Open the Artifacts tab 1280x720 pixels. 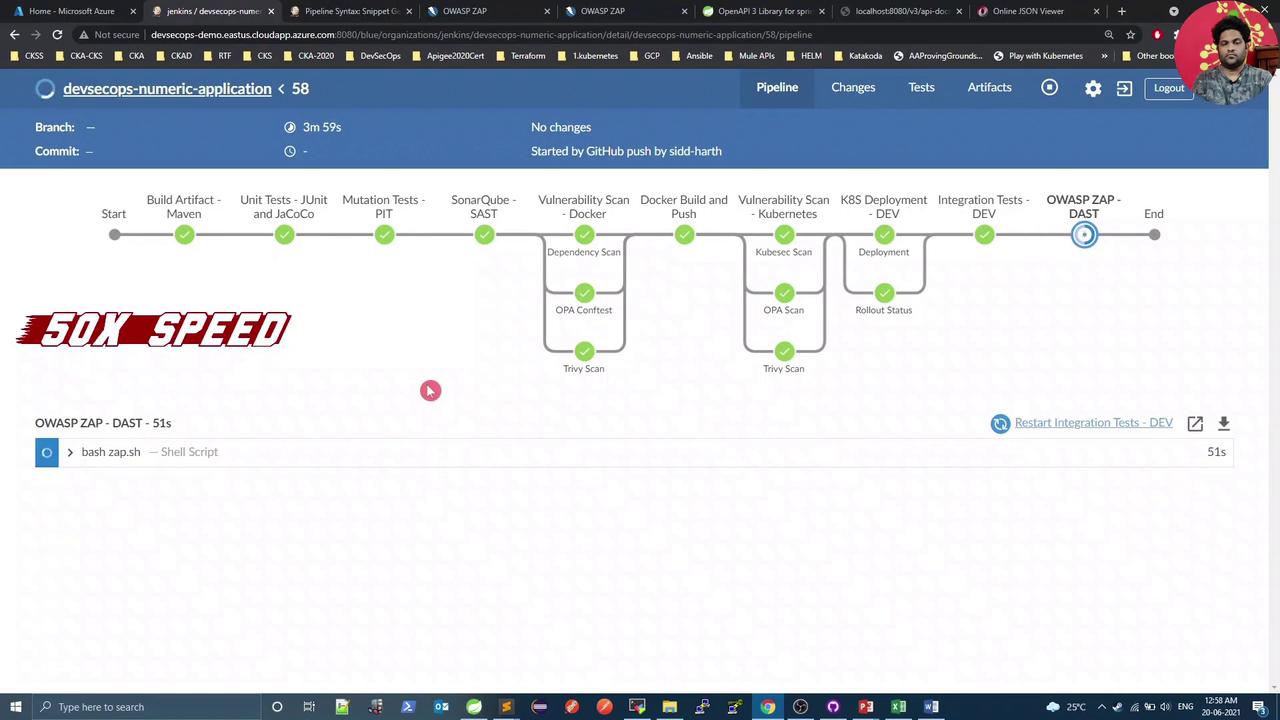coord(989,87)
